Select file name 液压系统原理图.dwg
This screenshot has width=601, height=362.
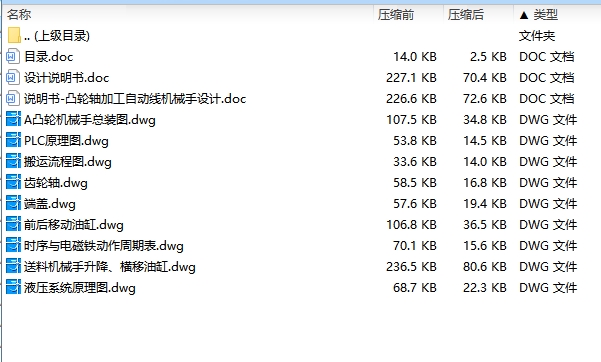click(x=80, y=288)
